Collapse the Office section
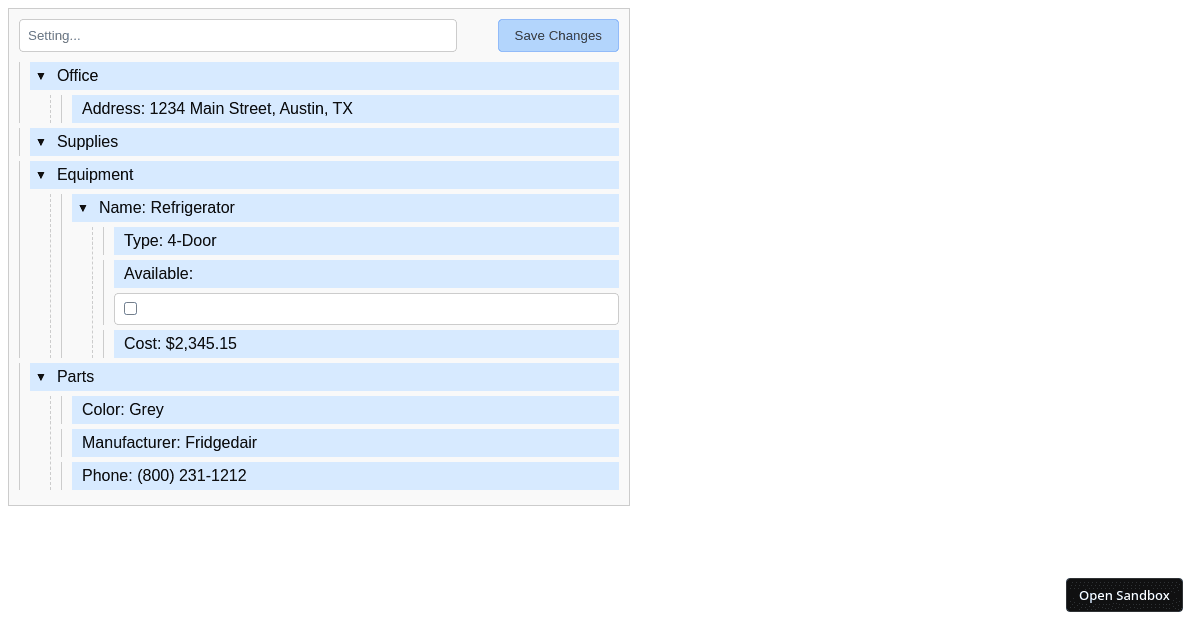 coord(41,76)
